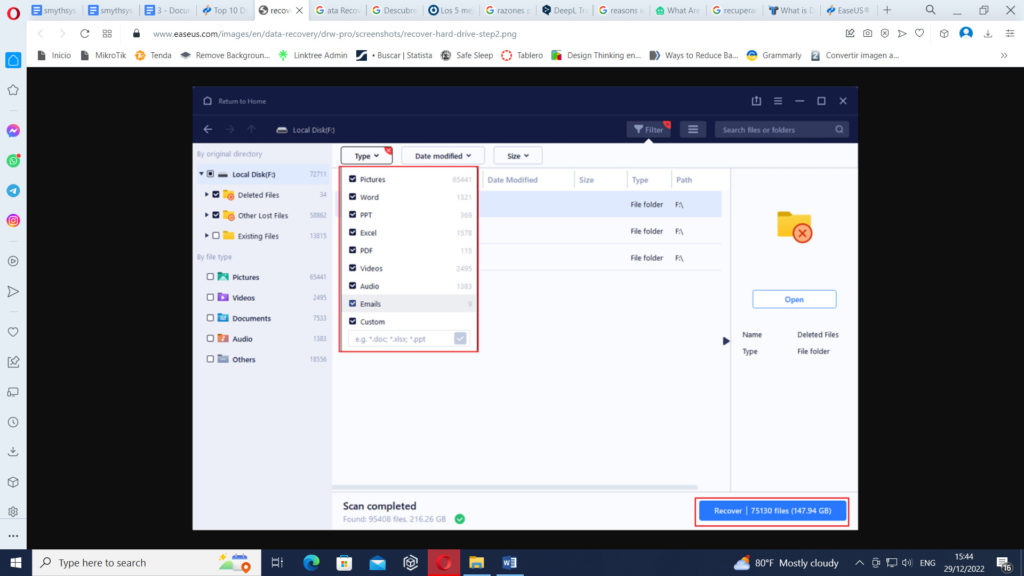The width and height of the screenshot is (1024, 576).
Task: Open the EaseUS hamburger menu icon
Action: [778, 101]
